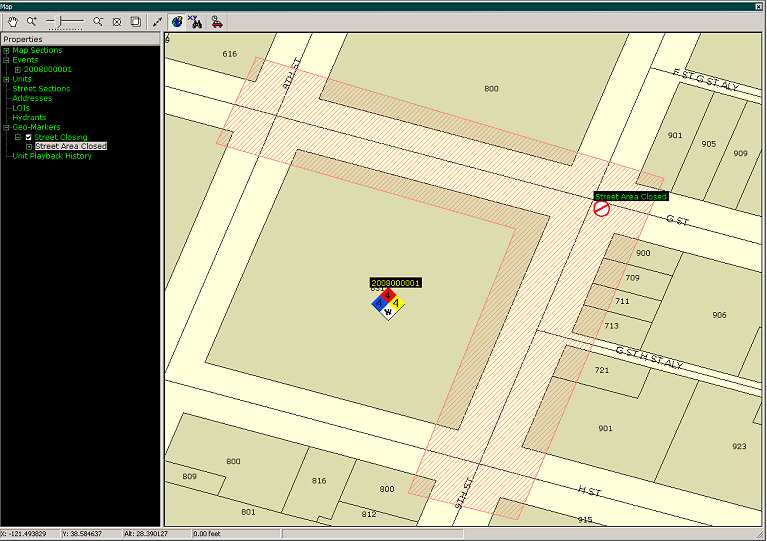Select the Pan hand tool
767x541 pixels.
pyautogui.click(x=13, y=21)
